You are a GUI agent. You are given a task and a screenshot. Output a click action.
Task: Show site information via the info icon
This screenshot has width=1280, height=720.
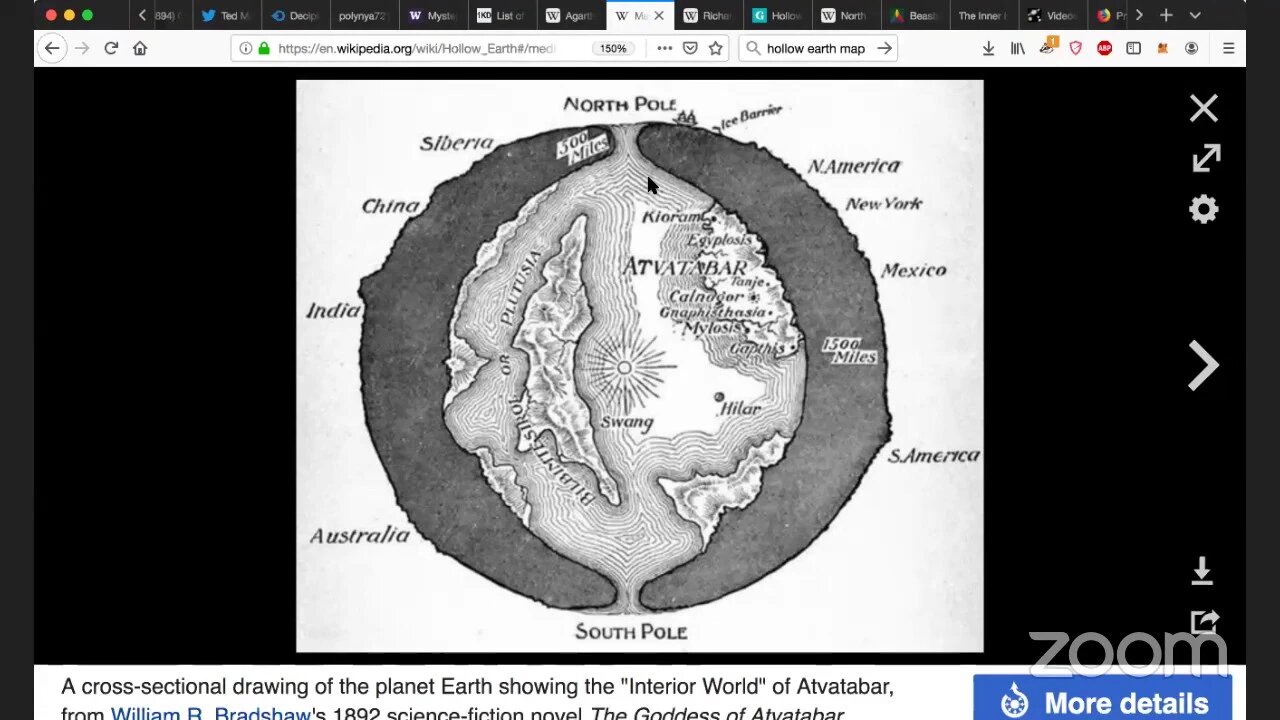246,48
